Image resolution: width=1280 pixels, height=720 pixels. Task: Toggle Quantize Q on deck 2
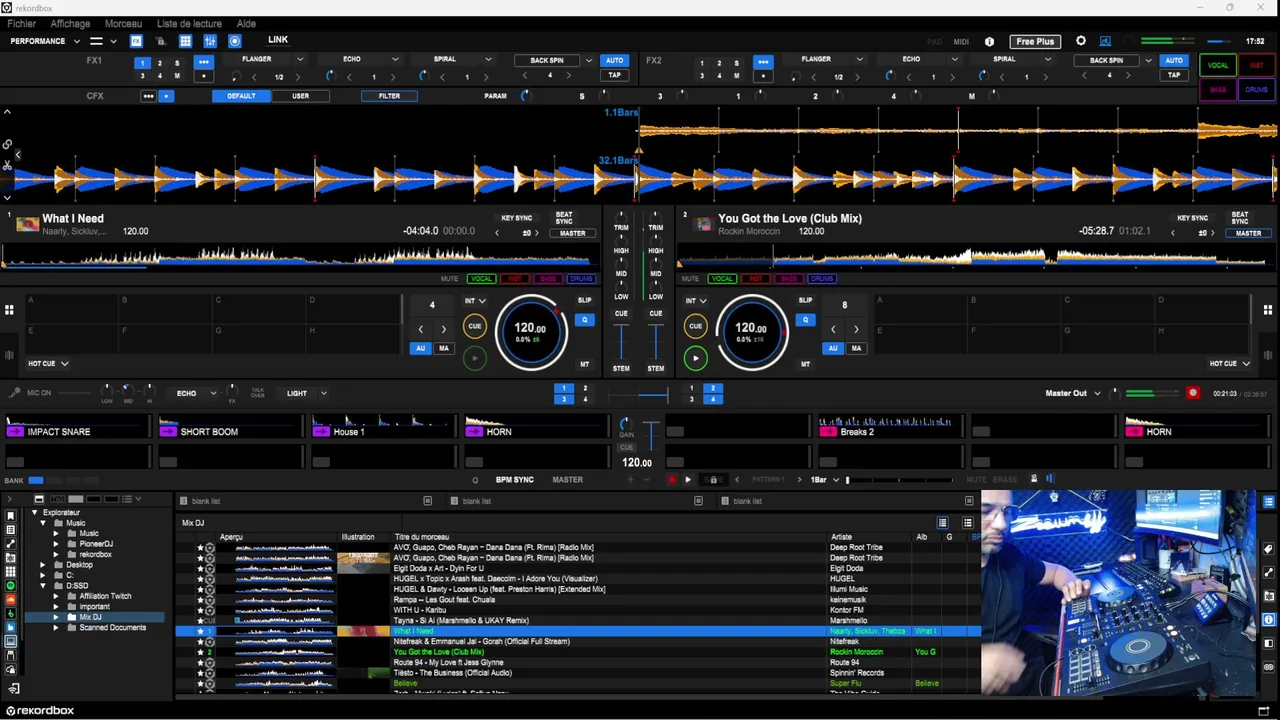point(805,320)
